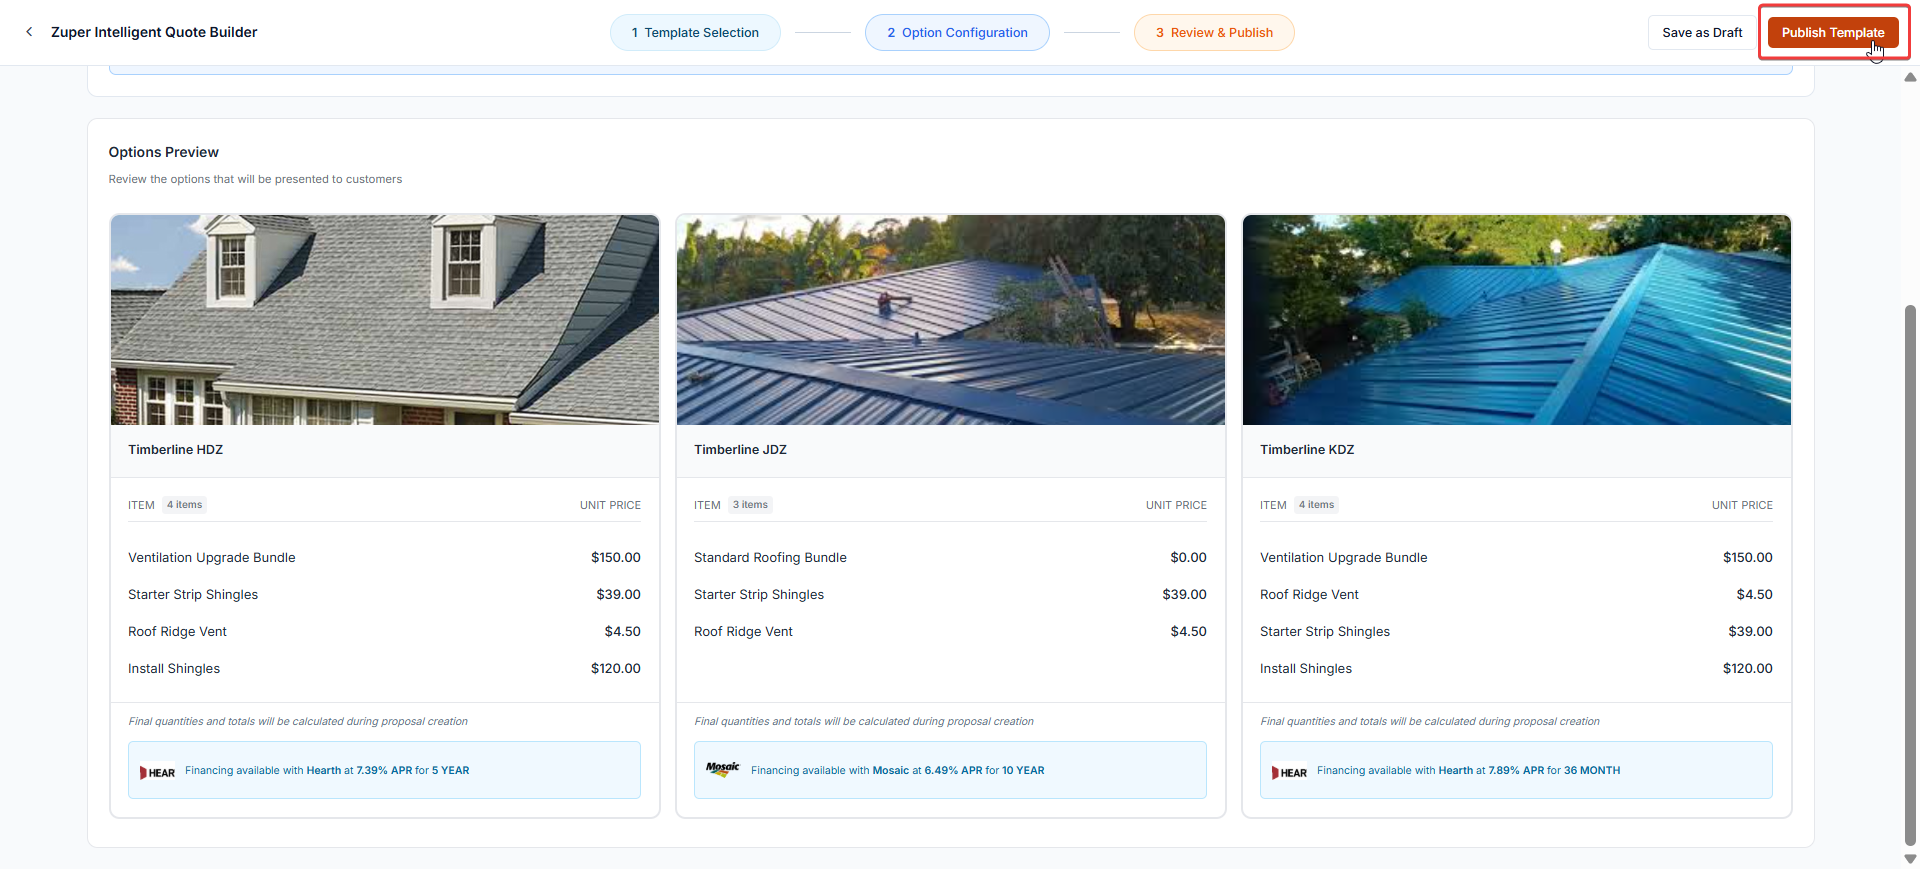Viewport: 1920px width, 869px height.
Task: Click the Zuper Intelligent Quote Builder title
Action: coord(154,32)
